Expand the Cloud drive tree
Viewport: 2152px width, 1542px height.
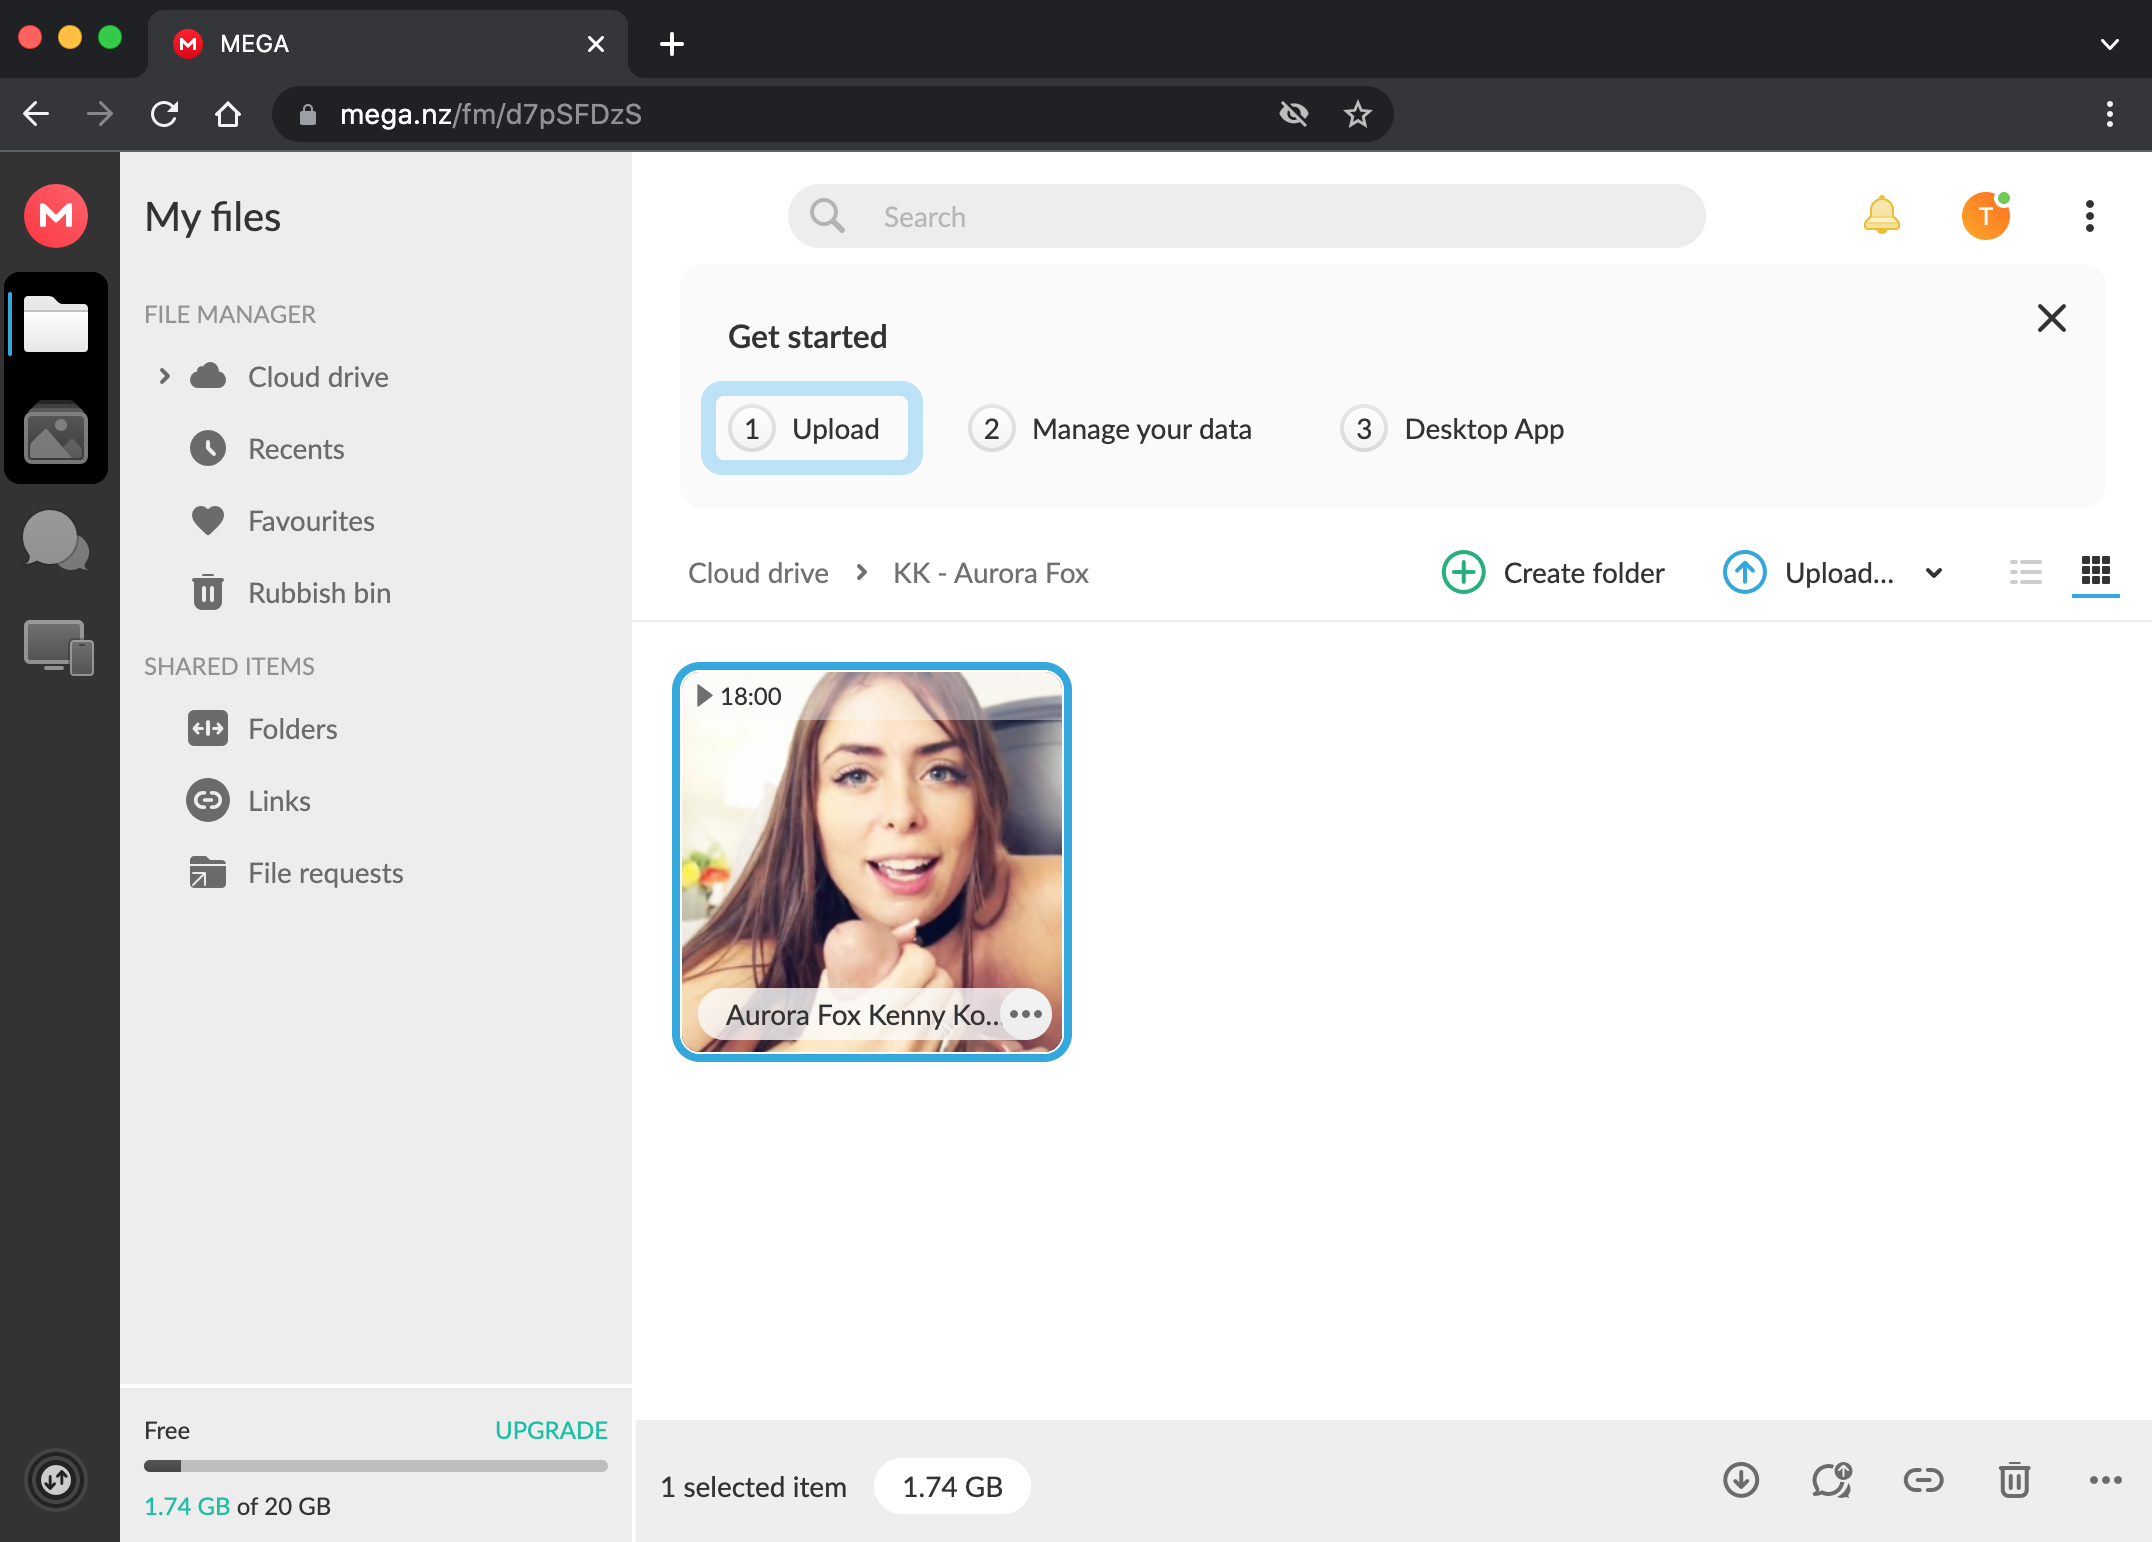tap(165, 376)
